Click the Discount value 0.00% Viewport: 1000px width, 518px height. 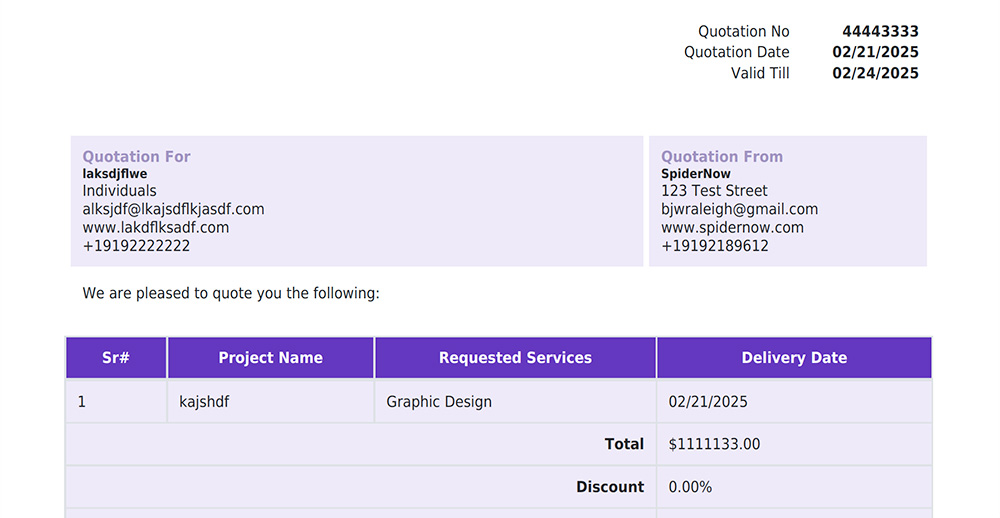click(x=690, y=487)
